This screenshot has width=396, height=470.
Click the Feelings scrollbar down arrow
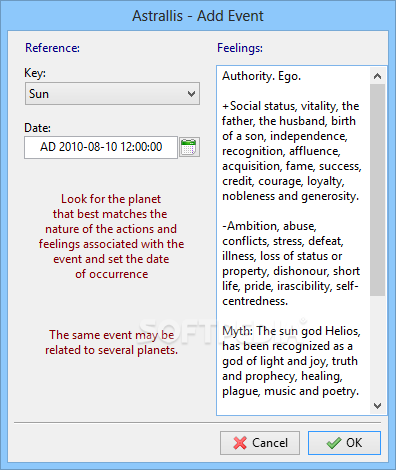pos(377,406)
